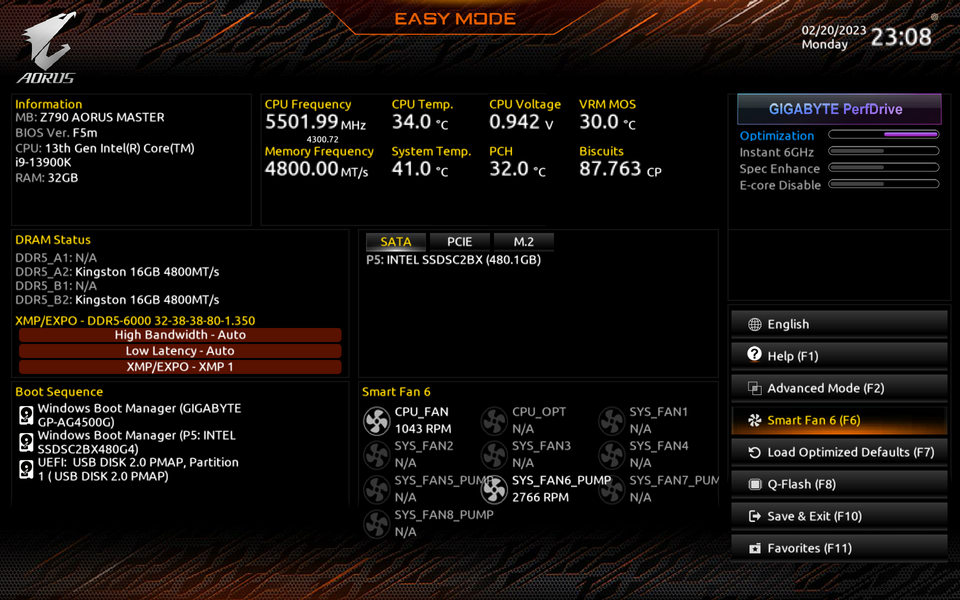The height and width of the screenshot is (600, 960).
Task: Click the USB DISK boot entry disk icon
Action: pyautogui.click(x=26, y=469)
